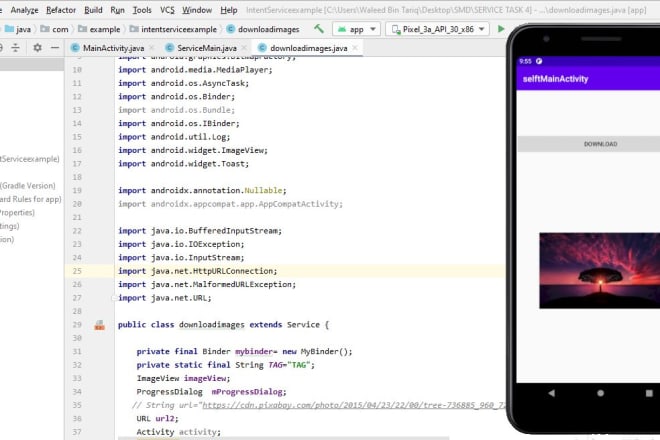660x440 pixels.
Task: Open the VCS menu
Action: click(167, 10)
